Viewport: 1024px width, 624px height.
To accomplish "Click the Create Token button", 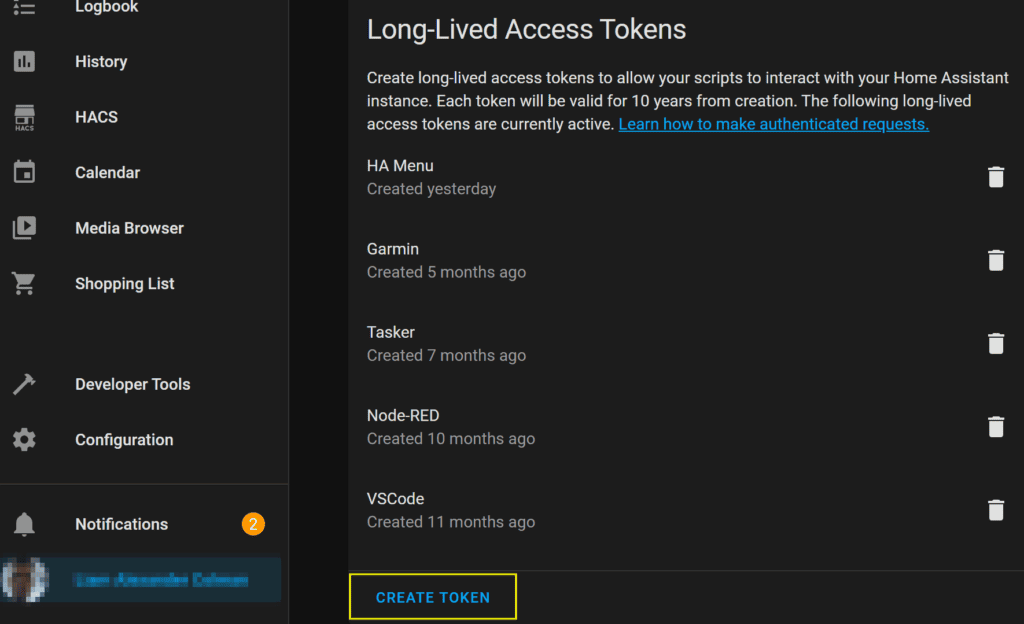I will (x=432, y=597).
